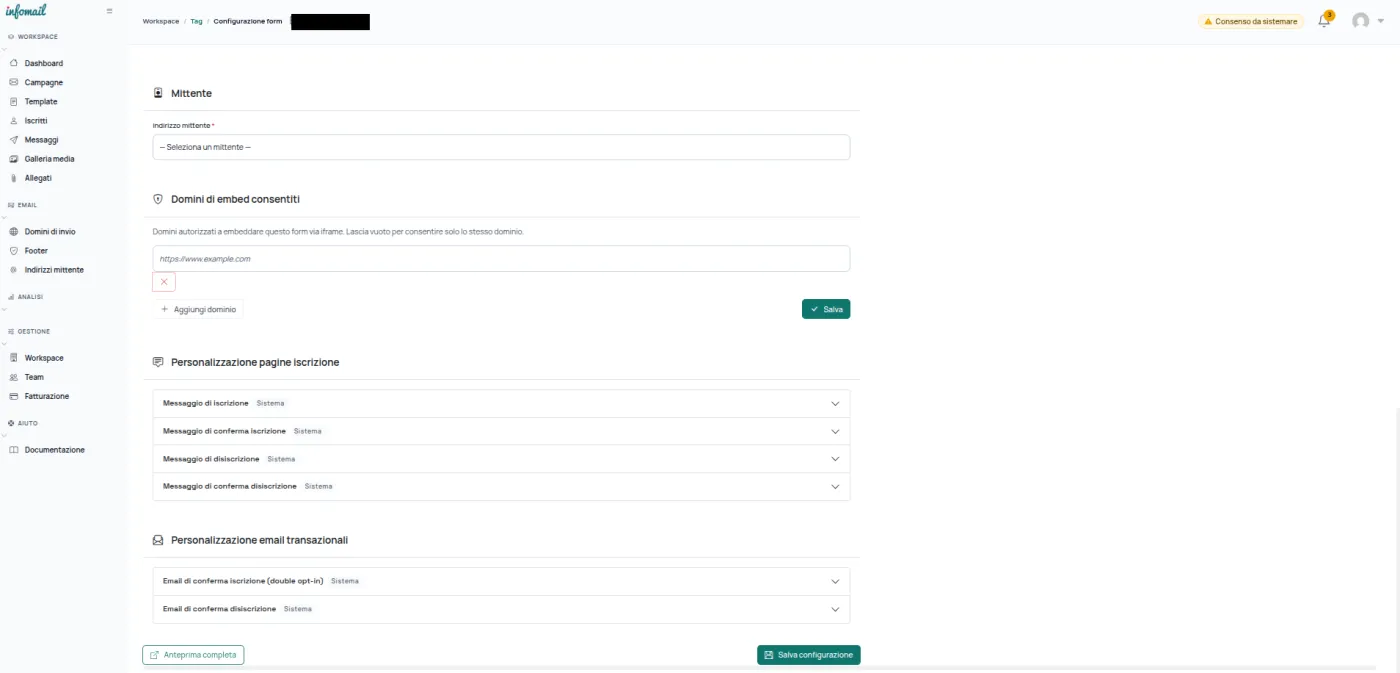This screenshot has width=1400, height=673.
Task: Open the Dashboard icon in the sidebar
Action: tap(14, 63)
